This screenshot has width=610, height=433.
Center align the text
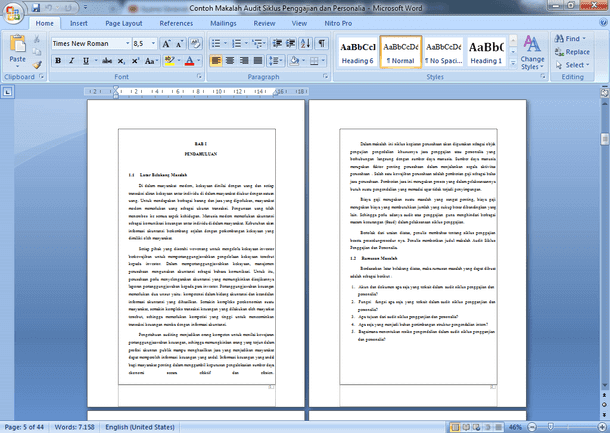[x=230, y=61]
